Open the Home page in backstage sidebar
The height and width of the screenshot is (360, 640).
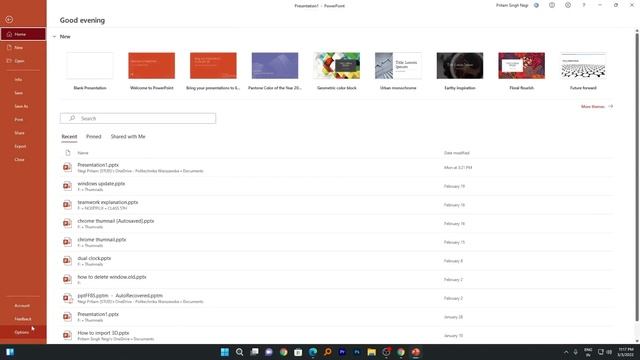tap(23, 34)
